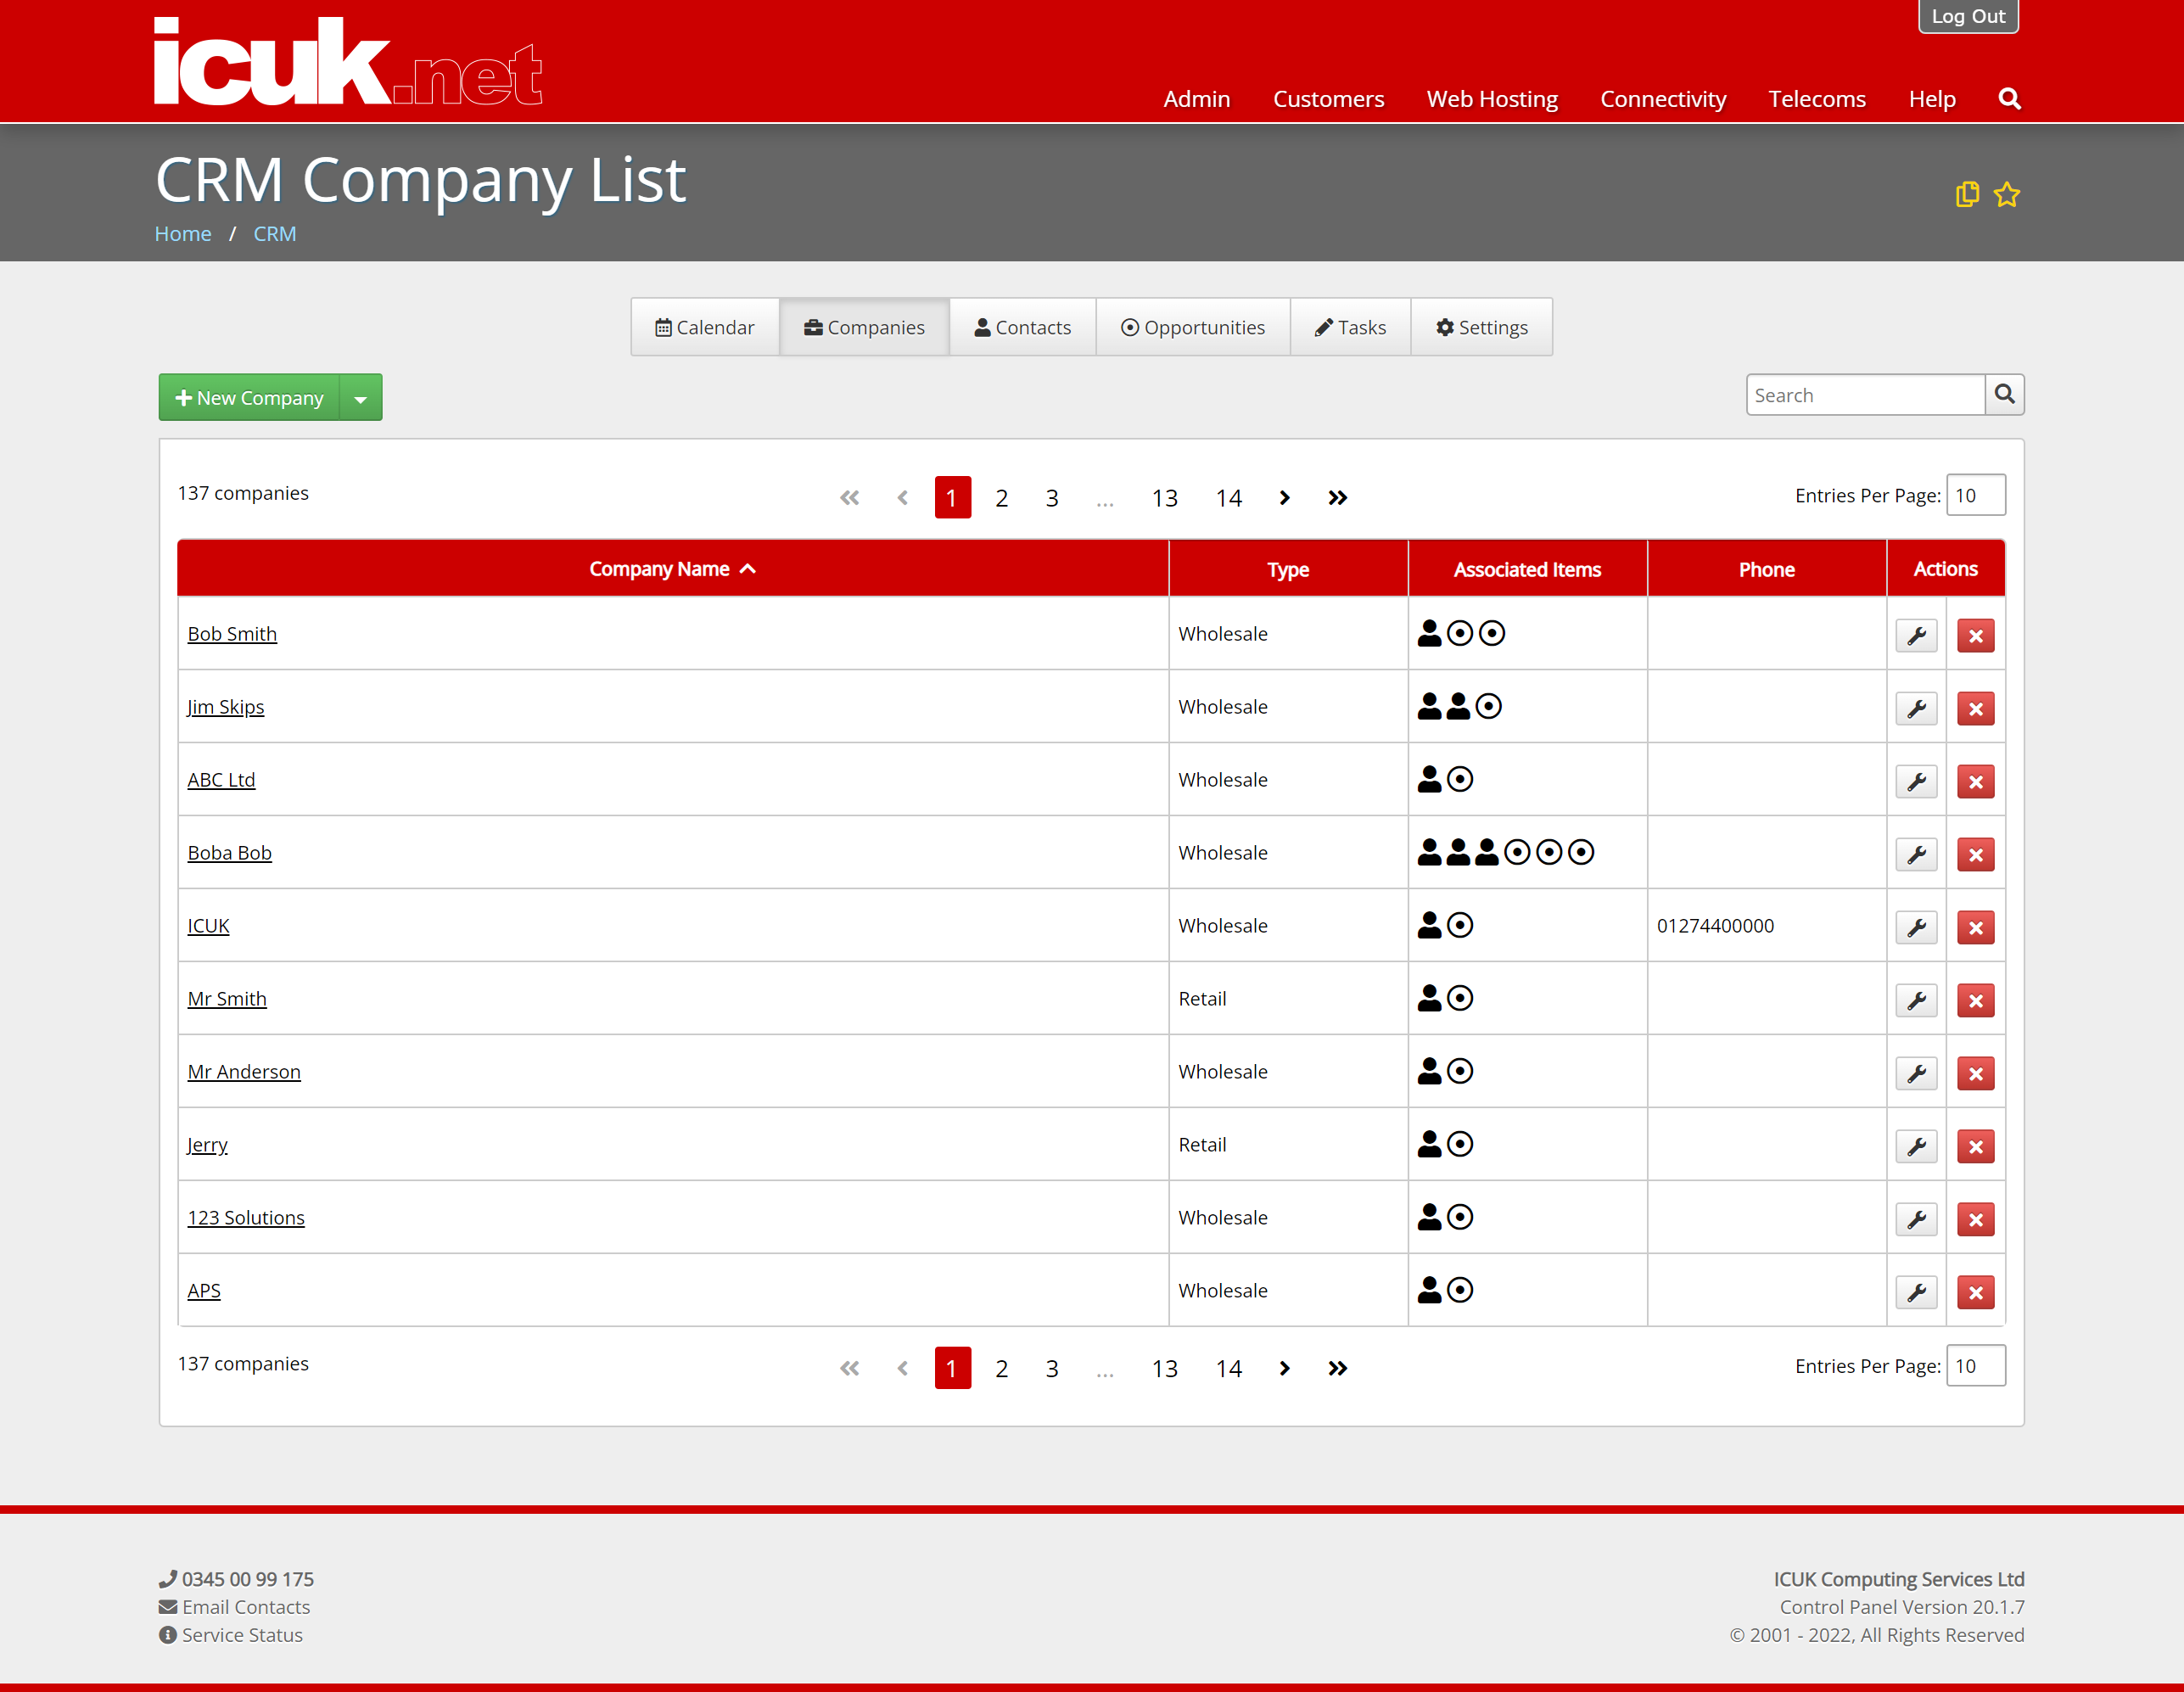Open the 123 Solutions company link

(x=246, y=1218)
